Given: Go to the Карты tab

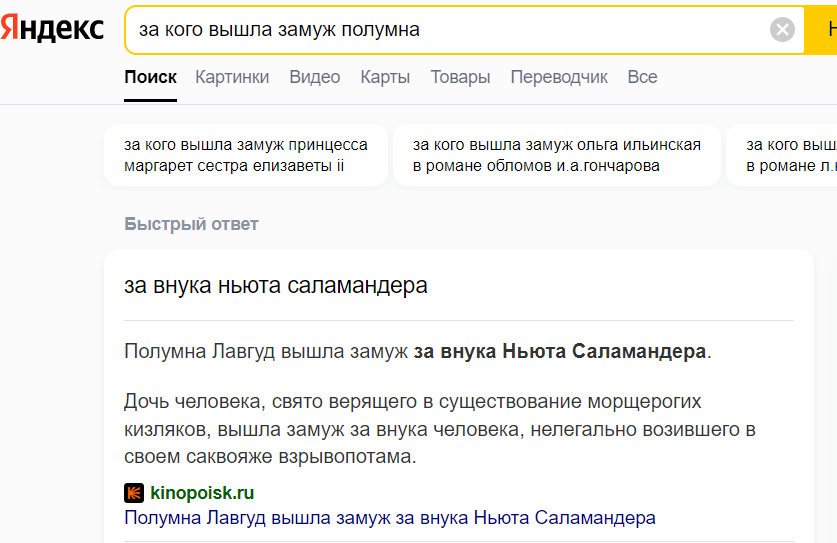Looking at the screenshot, I should 385,77.
